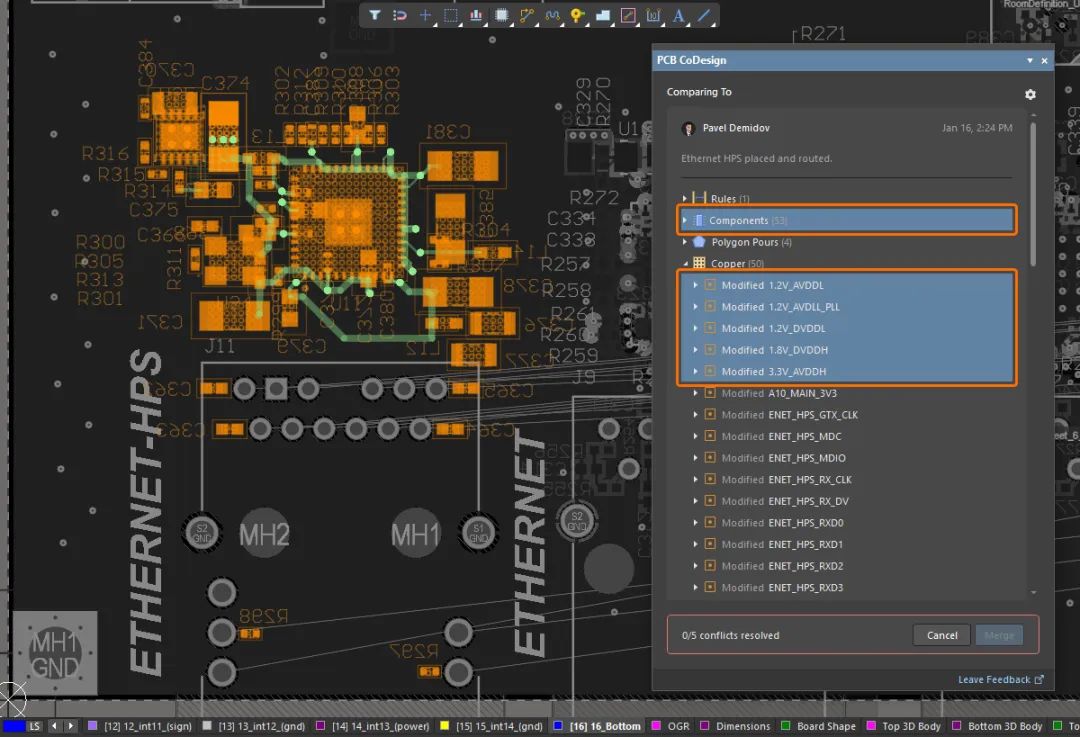Pick the place line tool
1080x737 pixels.
coord(704,15)
